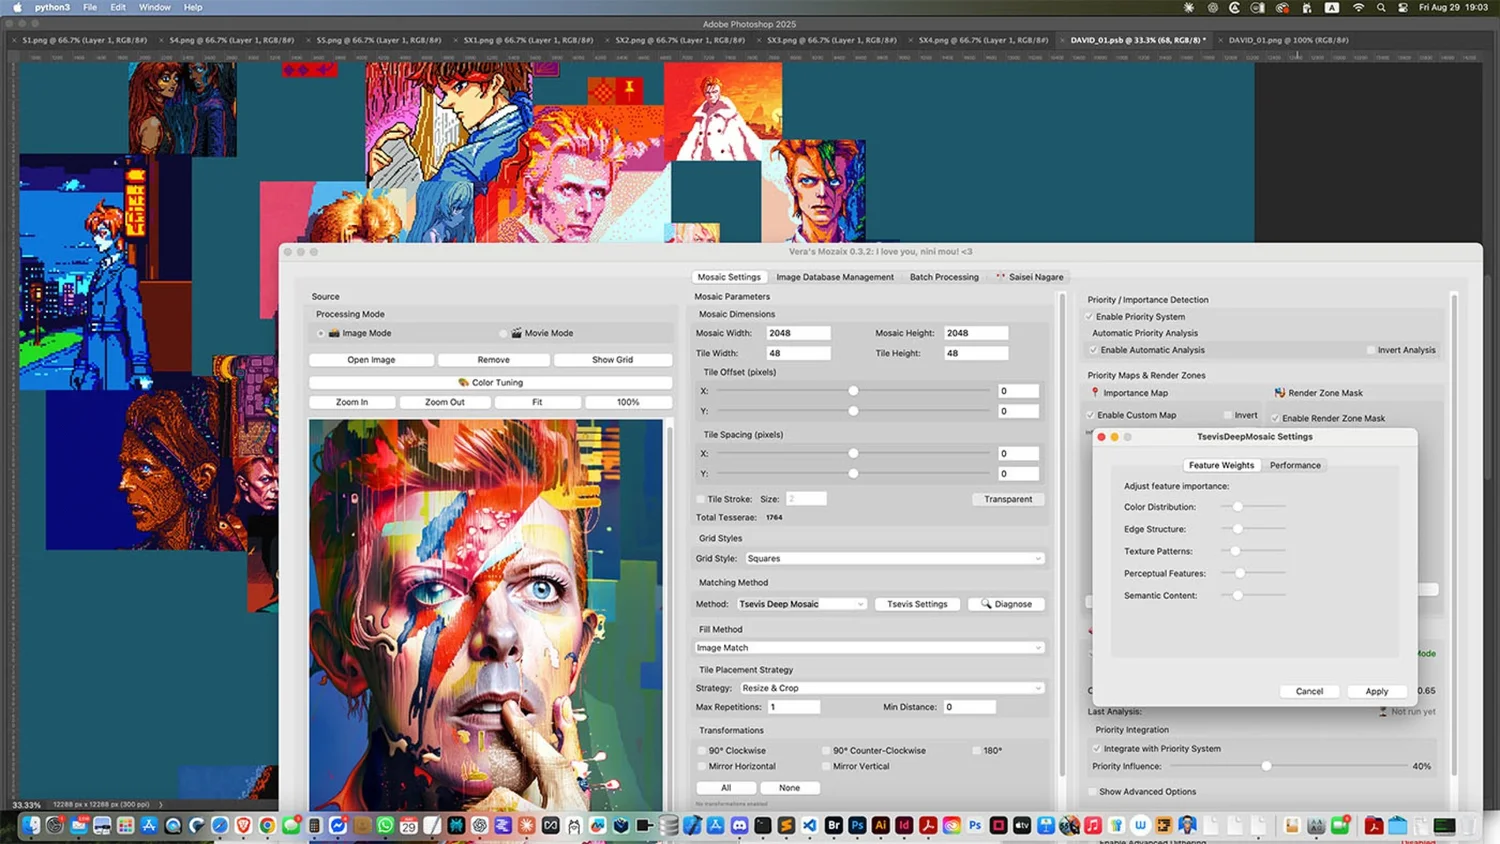Image resolution: width=1500 pixels, height=844 pixels.
Task: Cancel the TsevisDeepMosaic Settings dialog
Action: [x=1309, y=691]
